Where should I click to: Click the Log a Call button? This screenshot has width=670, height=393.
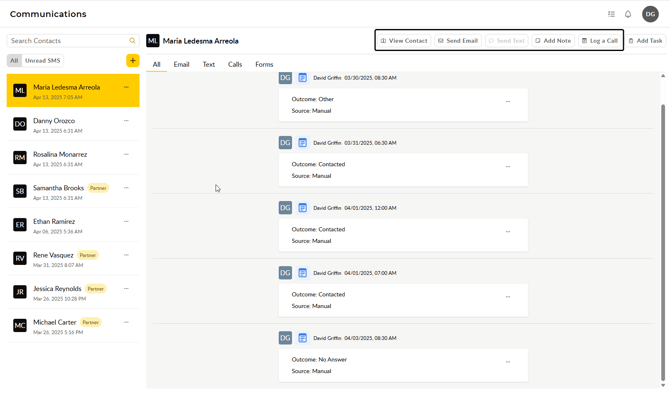tap(600, 41)
